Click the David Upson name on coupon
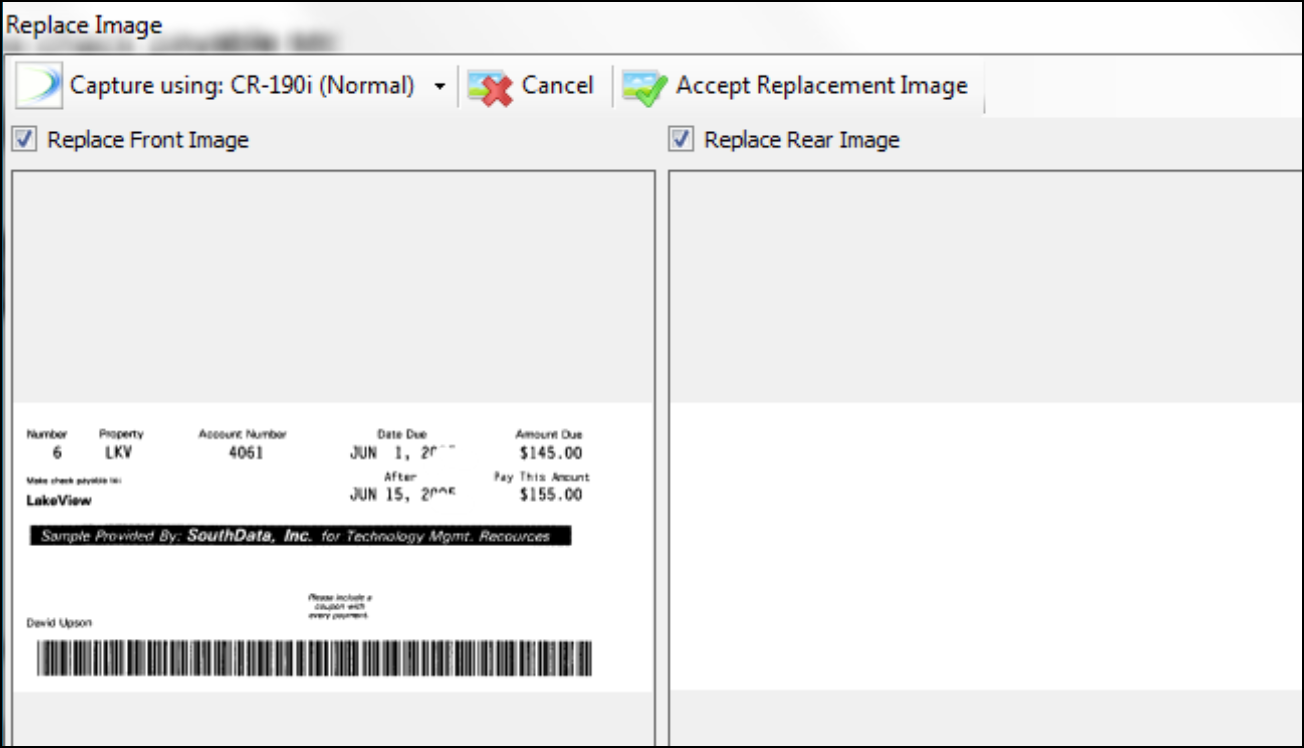 click(x=59, y=623)
